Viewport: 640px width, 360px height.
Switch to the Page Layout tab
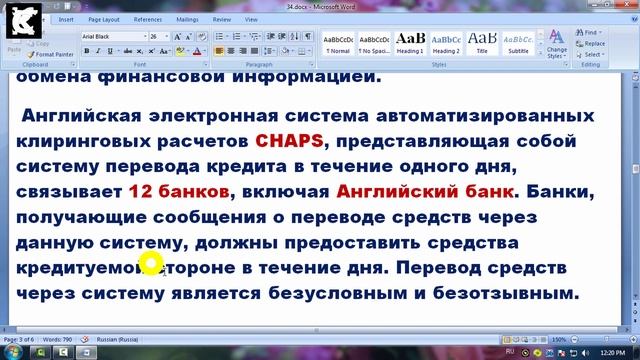104,20
